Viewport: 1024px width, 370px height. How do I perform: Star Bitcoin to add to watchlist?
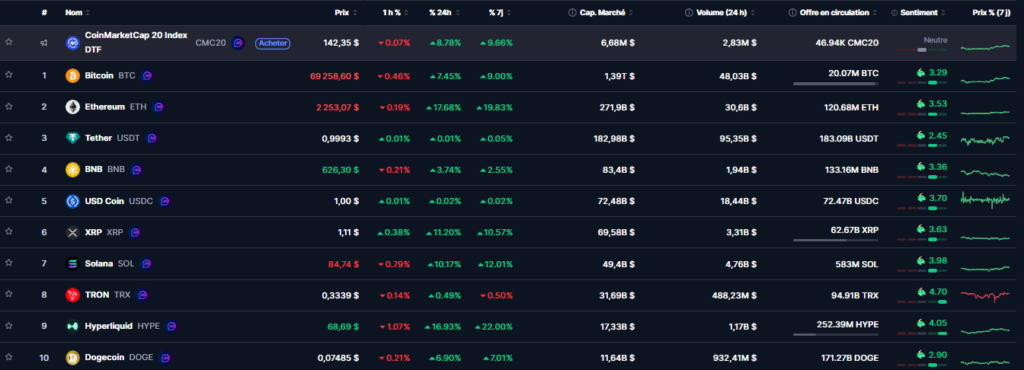pos(8,75)
